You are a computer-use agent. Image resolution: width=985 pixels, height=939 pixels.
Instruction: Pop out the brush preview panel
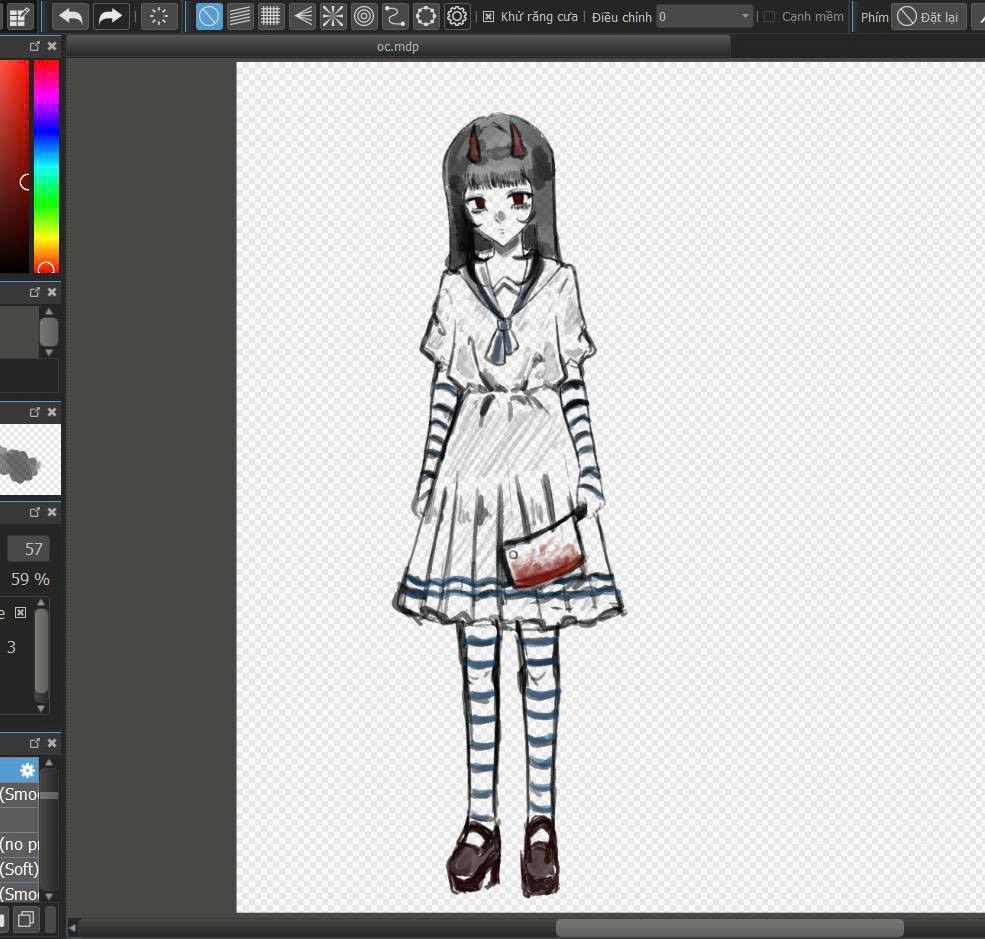pos(35,412)
